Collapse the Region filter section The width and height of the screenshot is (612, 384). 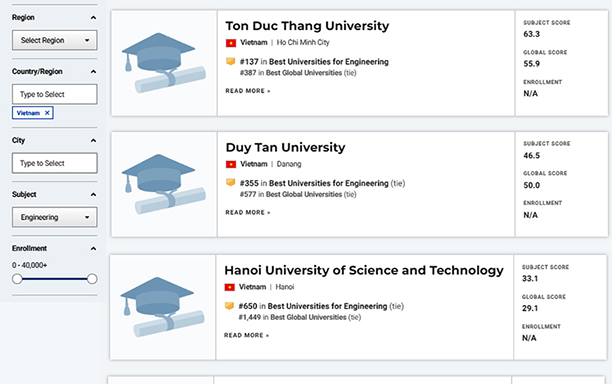(x=93, y=18)
